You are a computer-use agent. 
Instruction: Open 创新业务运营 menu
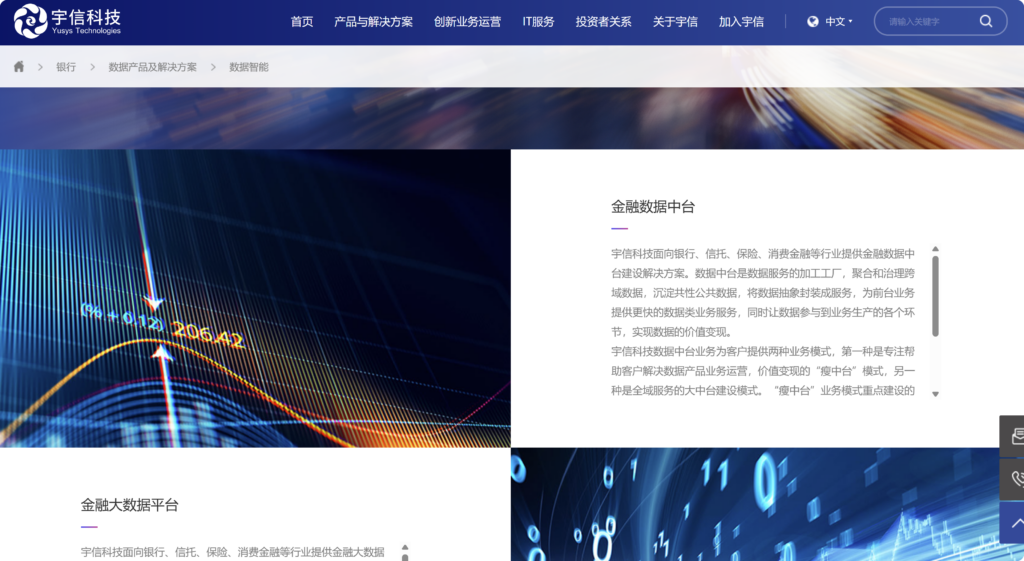468,22
